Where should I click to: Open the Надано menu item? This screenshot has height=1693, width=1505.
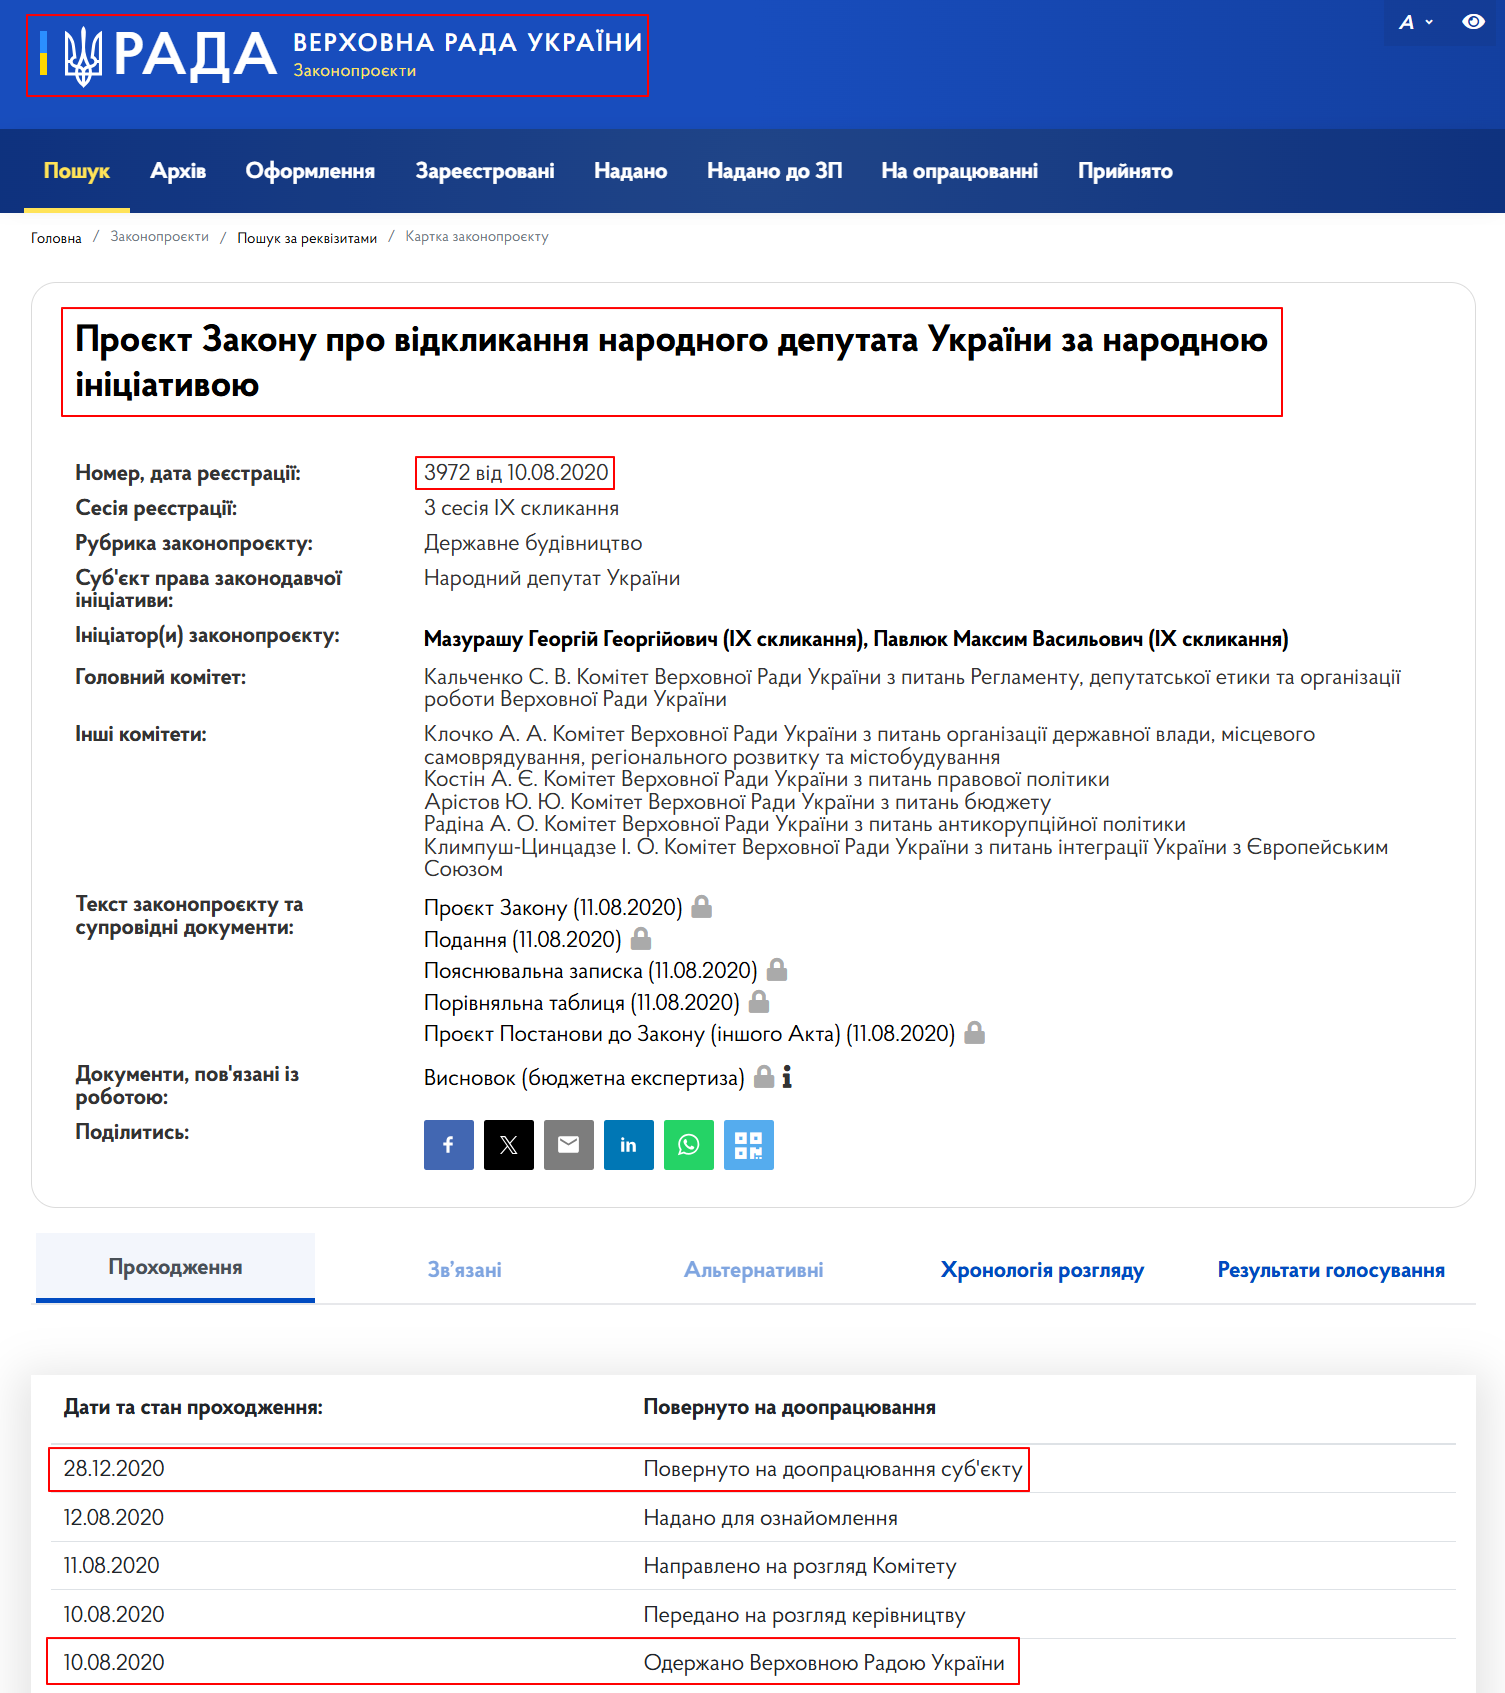click(x=630, y=171)
